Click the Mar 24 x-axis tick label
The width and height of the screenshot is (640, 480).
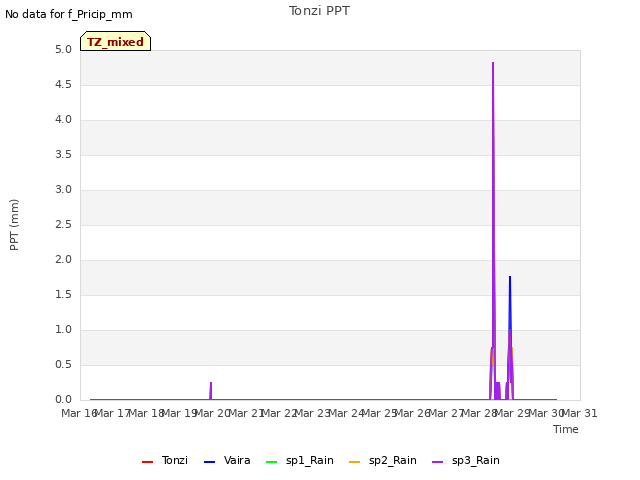(x=346, y=413)
